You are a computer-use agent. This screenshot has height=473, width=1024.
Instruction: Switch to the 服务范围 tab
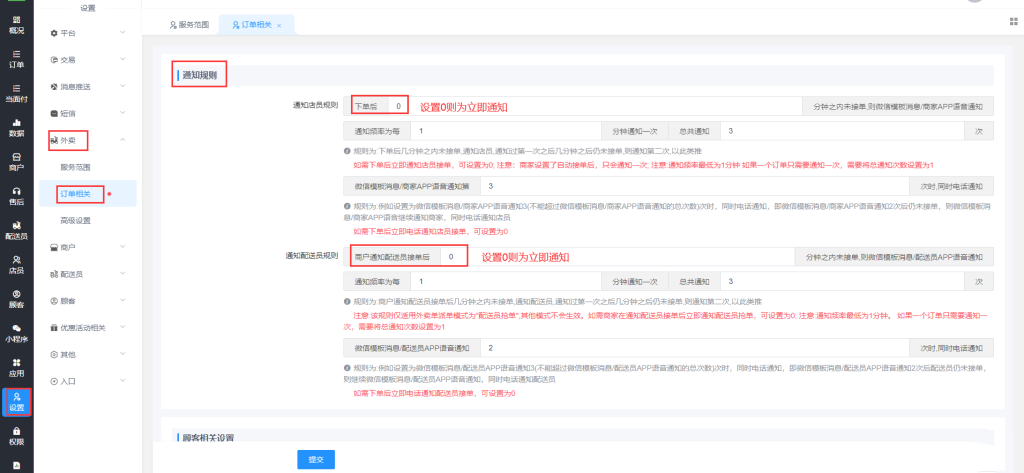[189, 24]
